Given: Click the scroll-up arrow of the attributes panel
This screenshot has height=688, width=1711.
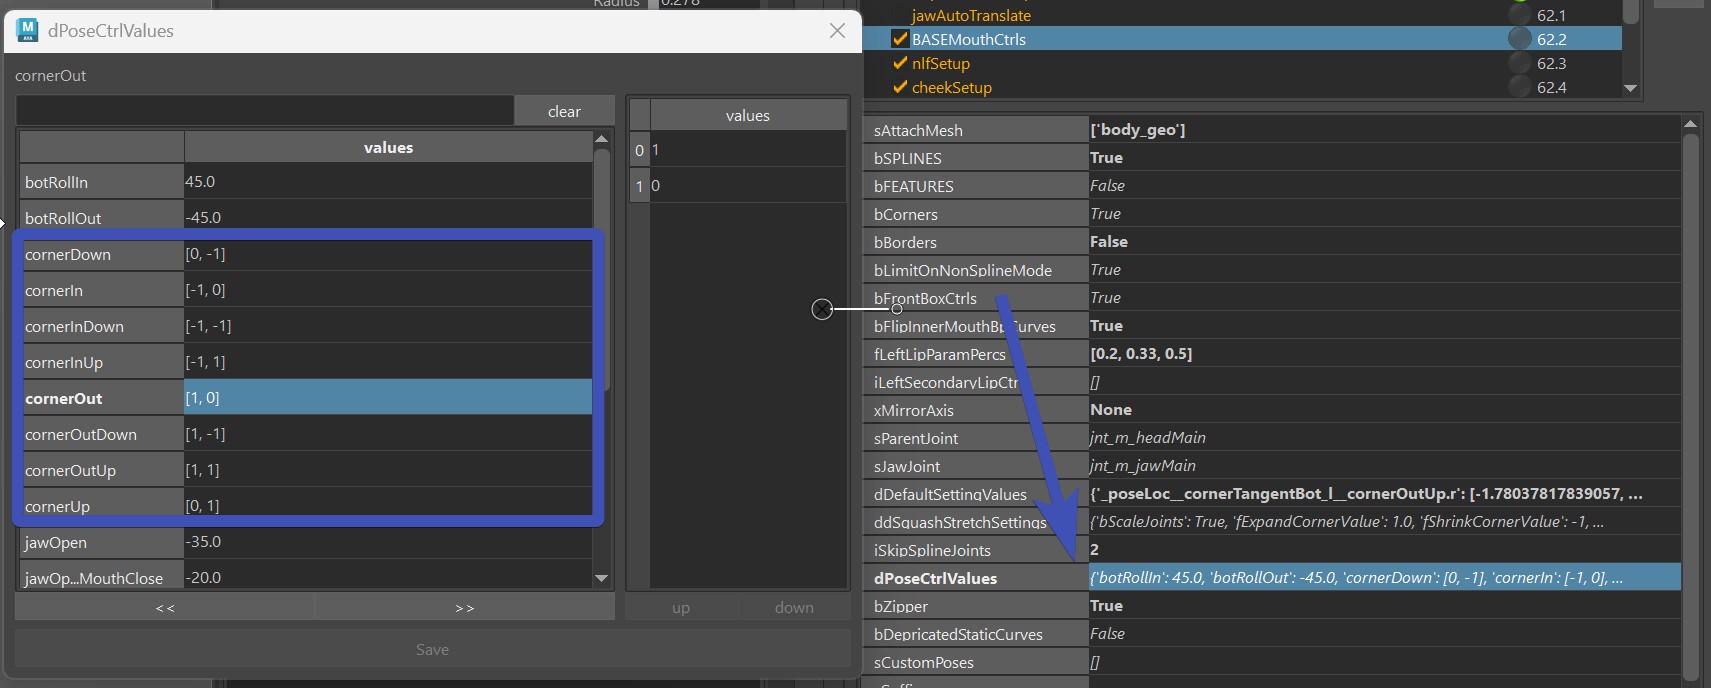Looking at the screenshot, I should point(1690,124).
